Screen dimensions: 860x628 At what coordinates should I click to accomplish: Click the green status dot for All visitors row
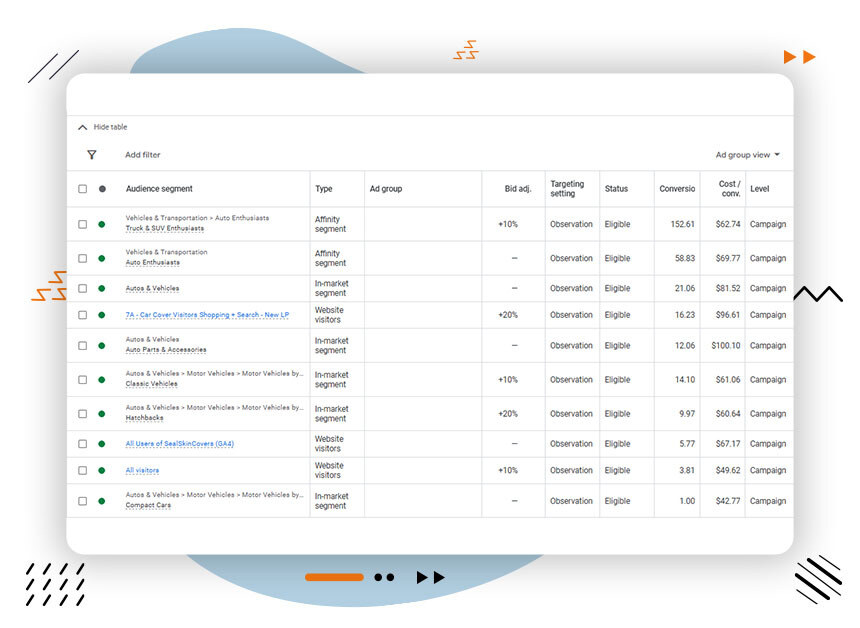tap(102, 470)
